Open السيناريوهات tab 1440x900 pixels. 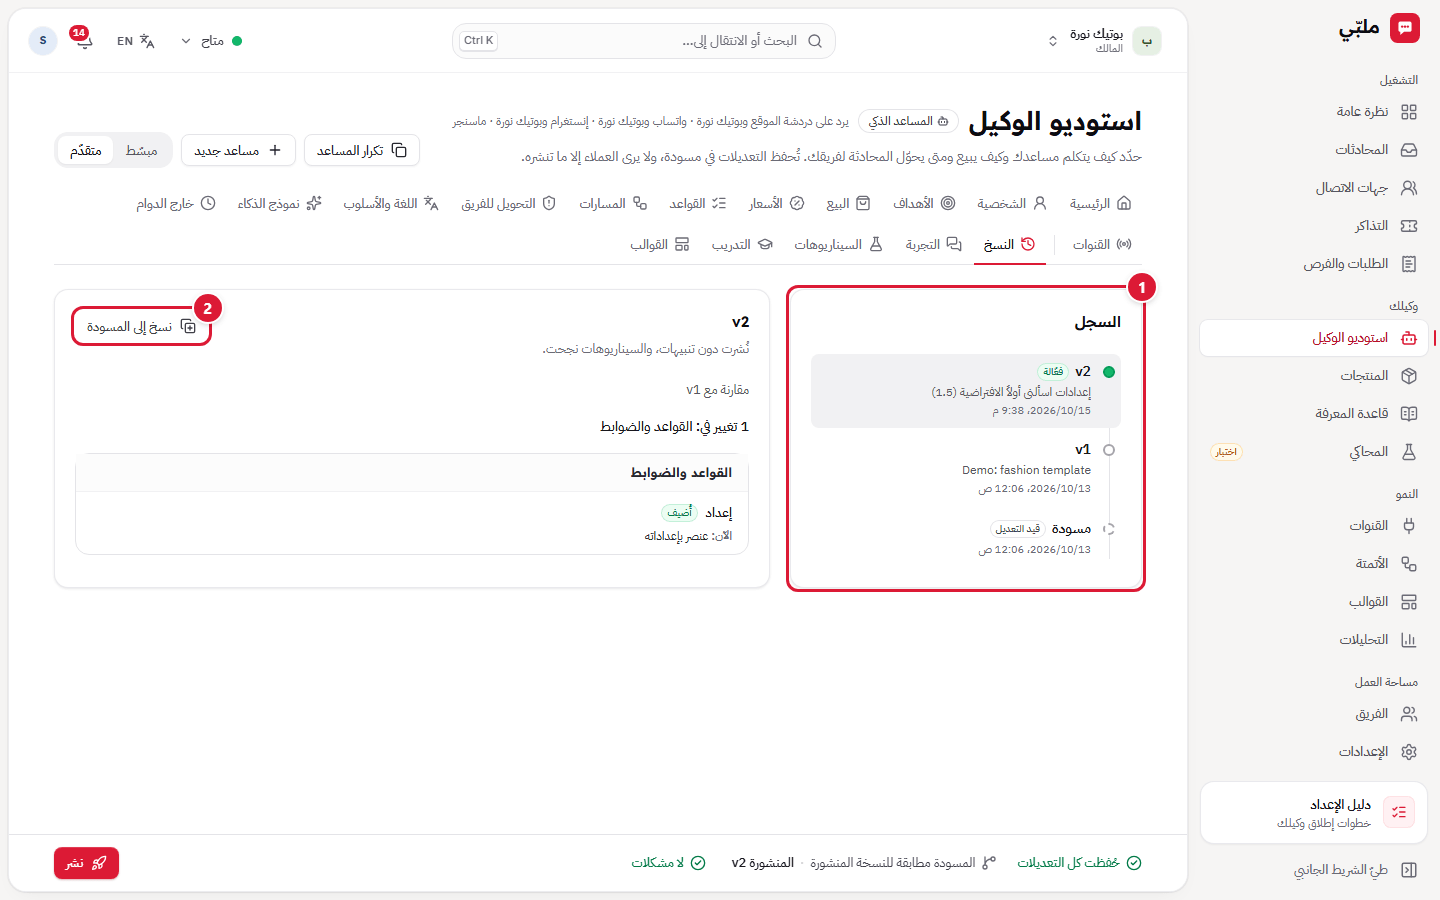point(838,244)
